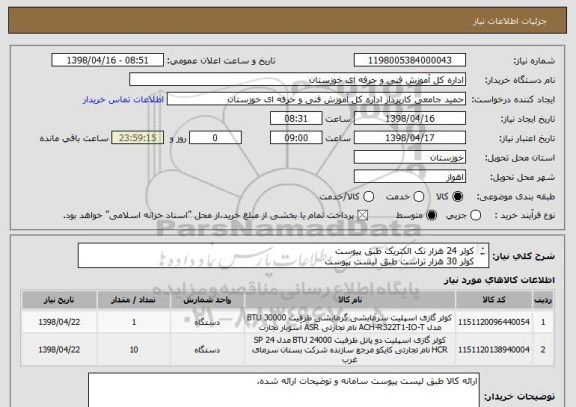Click the buyer organization name field
Viewport: 576px width, 407px height.
[298, 80]
